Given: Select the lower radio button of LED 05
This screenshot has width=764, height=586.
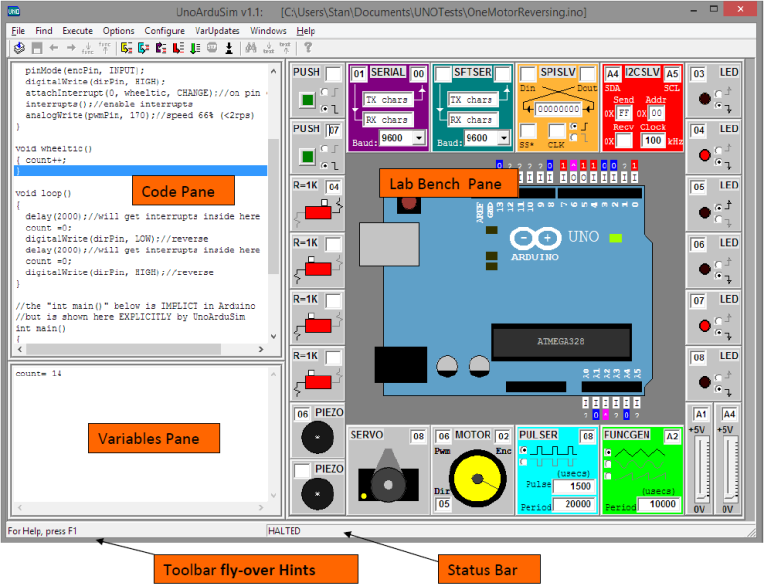Looking at the screenshot, I should tap(718, 219).
